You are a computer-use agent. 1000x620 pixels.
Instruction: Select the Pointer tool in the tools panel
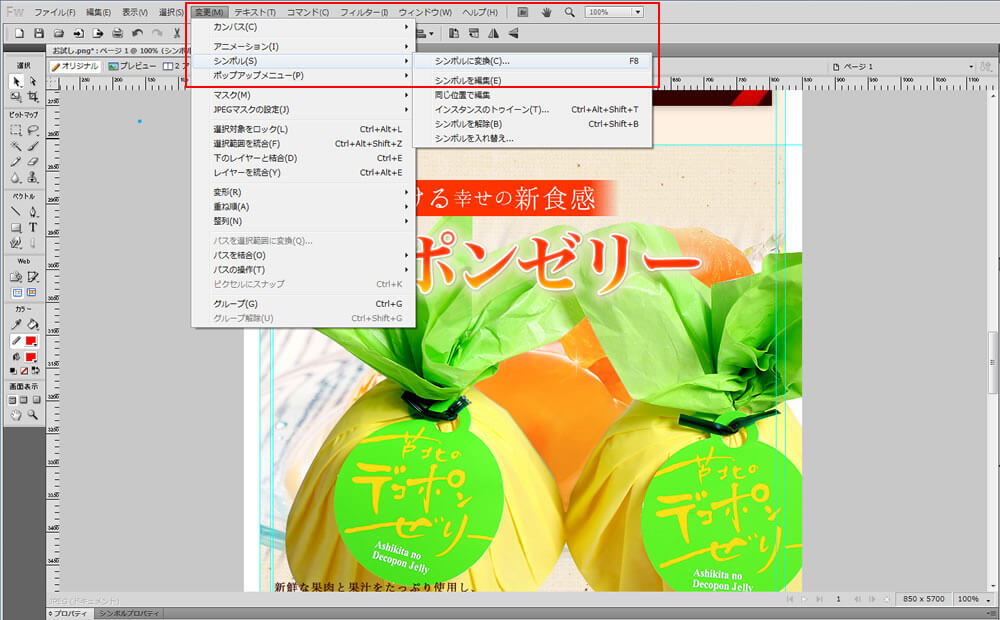tap(16, 81)
